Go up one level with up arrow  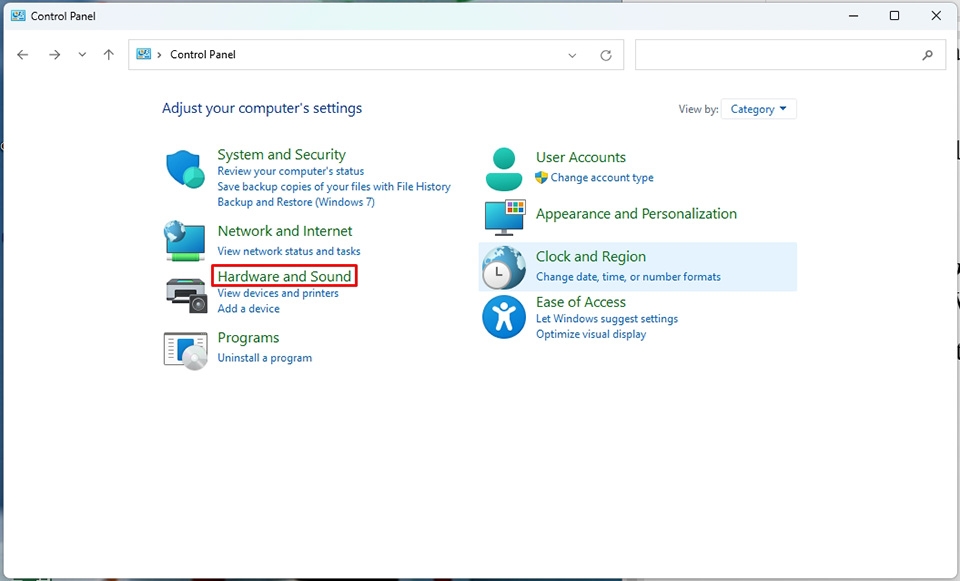109,54
